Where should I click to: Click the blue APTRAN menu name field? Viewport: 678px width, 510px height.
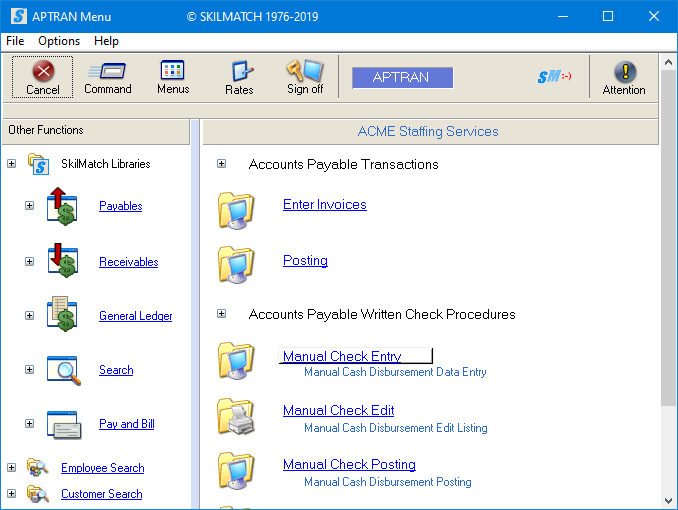click(403, 77)
